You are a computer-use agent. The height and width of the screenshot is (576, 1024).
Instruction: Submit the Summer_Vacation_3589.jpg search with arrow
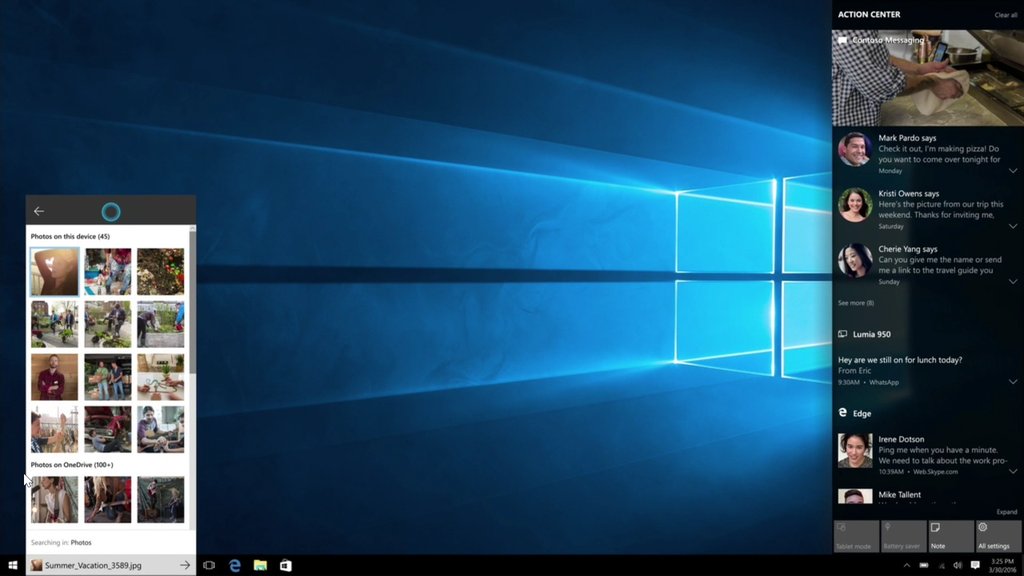point(185,564)
